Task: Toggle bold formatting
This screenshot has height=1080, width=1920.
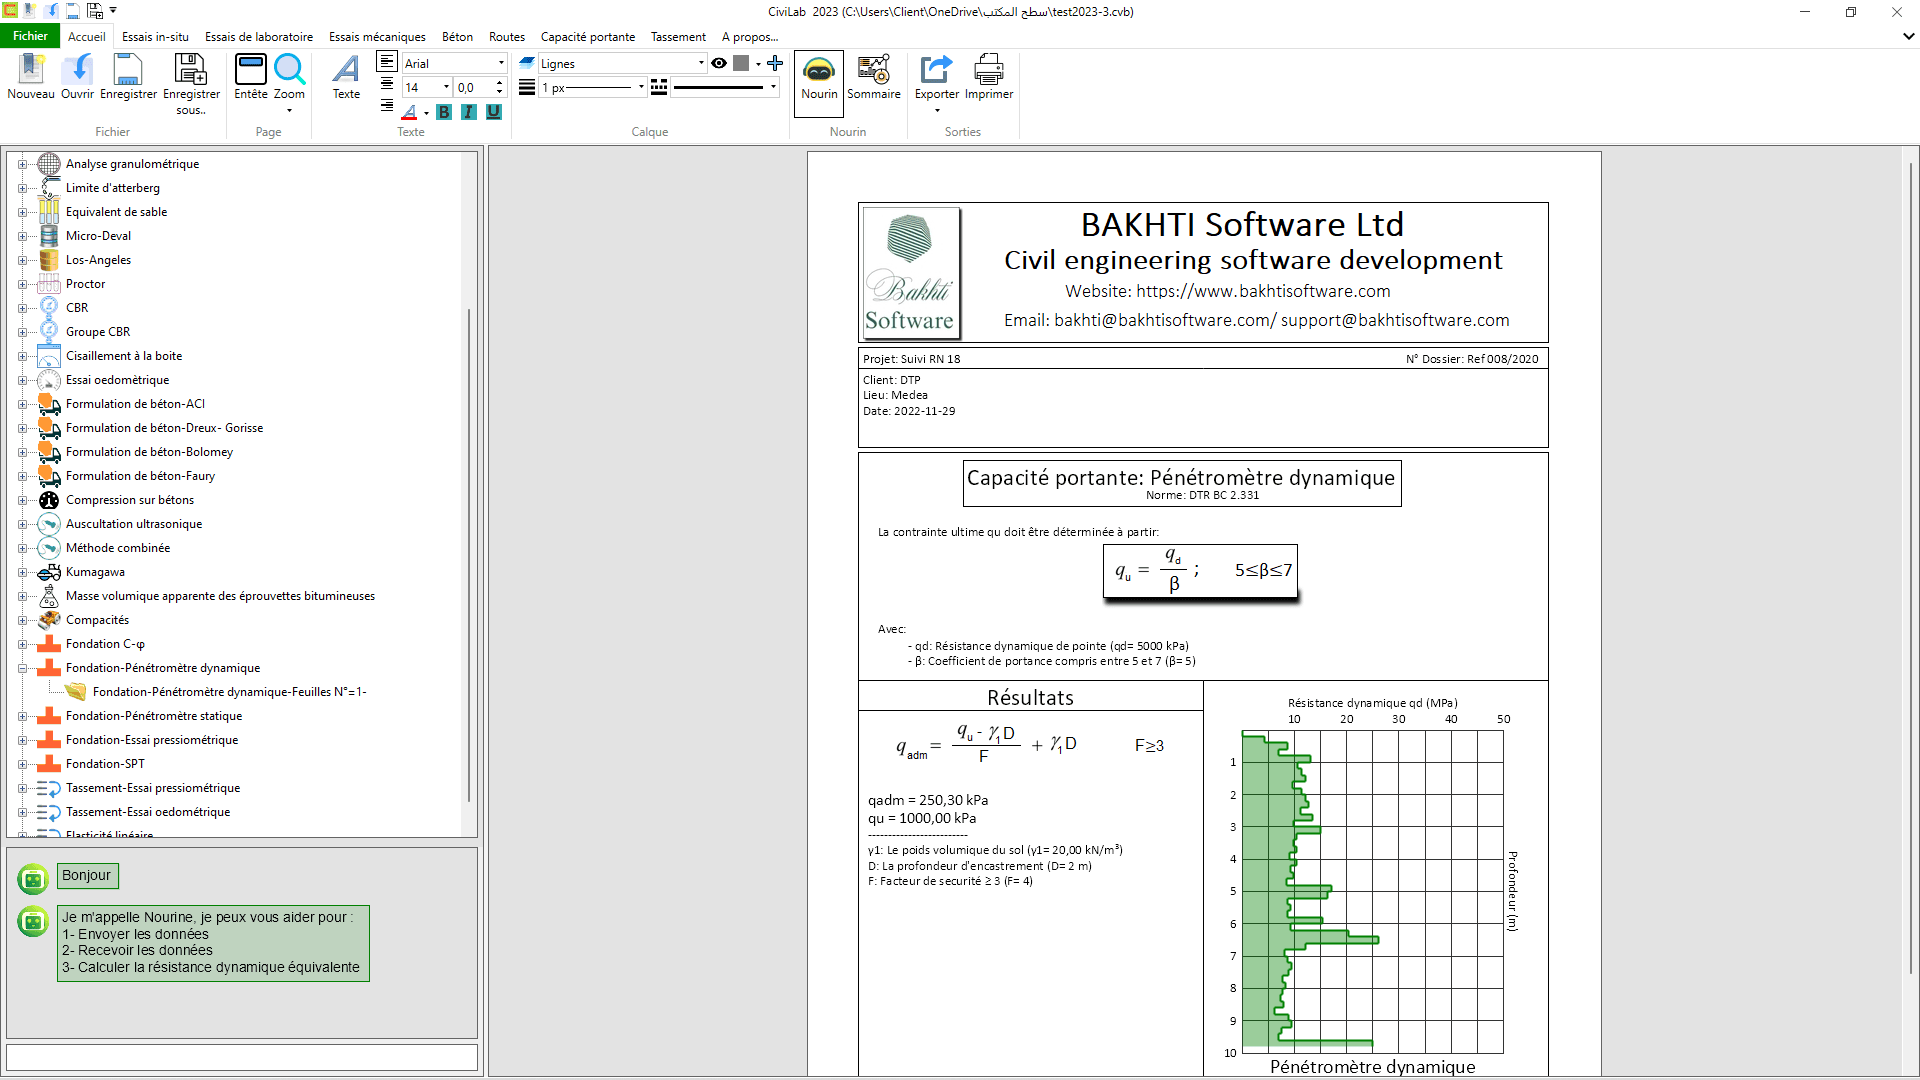Action: tap(444, 112)
